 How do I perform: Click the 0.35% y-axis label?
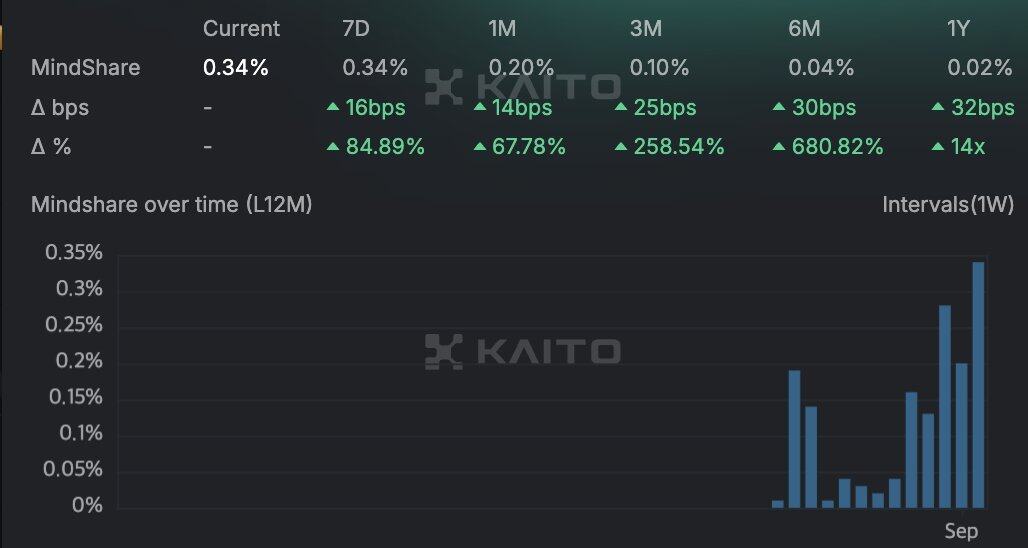[74, 252]
